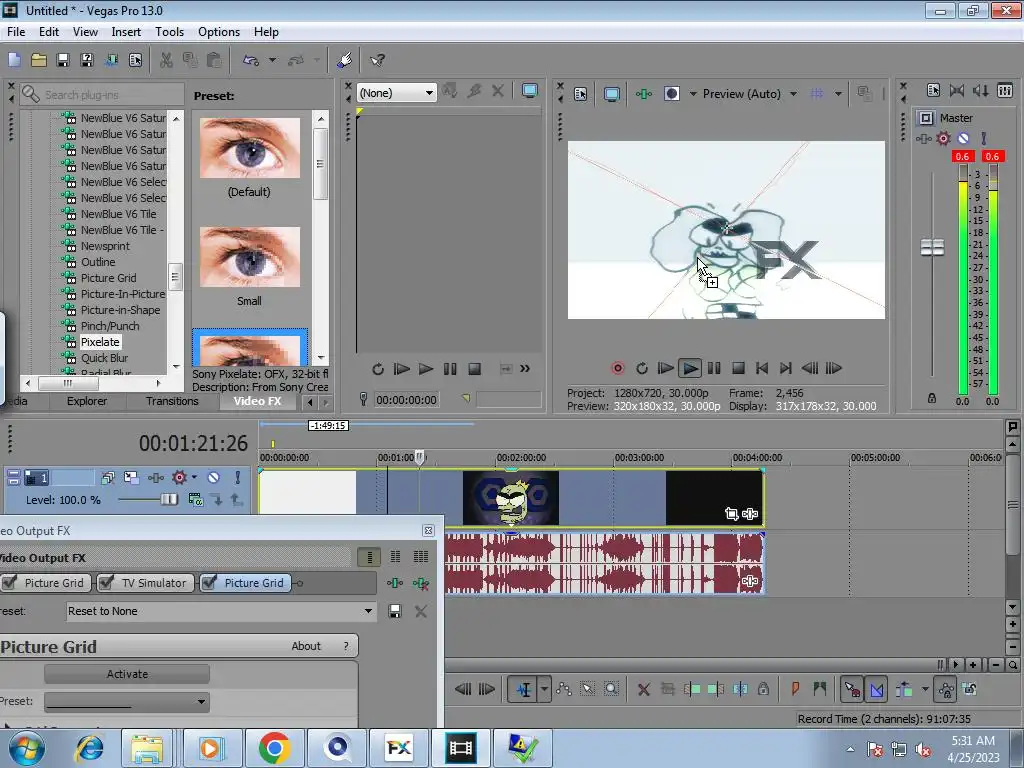Click the Delete X icon in timeline toolbar
Image resolution: width=1024 pixels, height=768 pixels.
(x=644, y=689)
